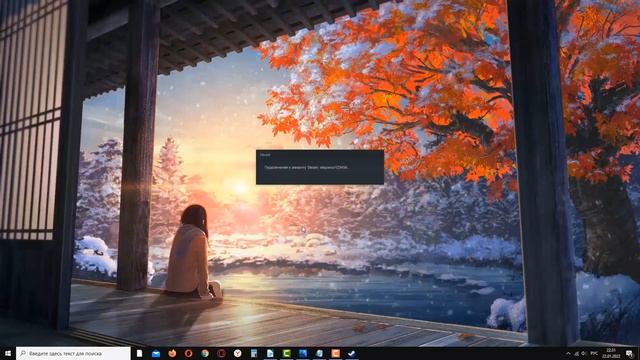The height and width of the screenshot is (360, 640).
Task: Focus the taskbar search box
Action: pos(73,353)
